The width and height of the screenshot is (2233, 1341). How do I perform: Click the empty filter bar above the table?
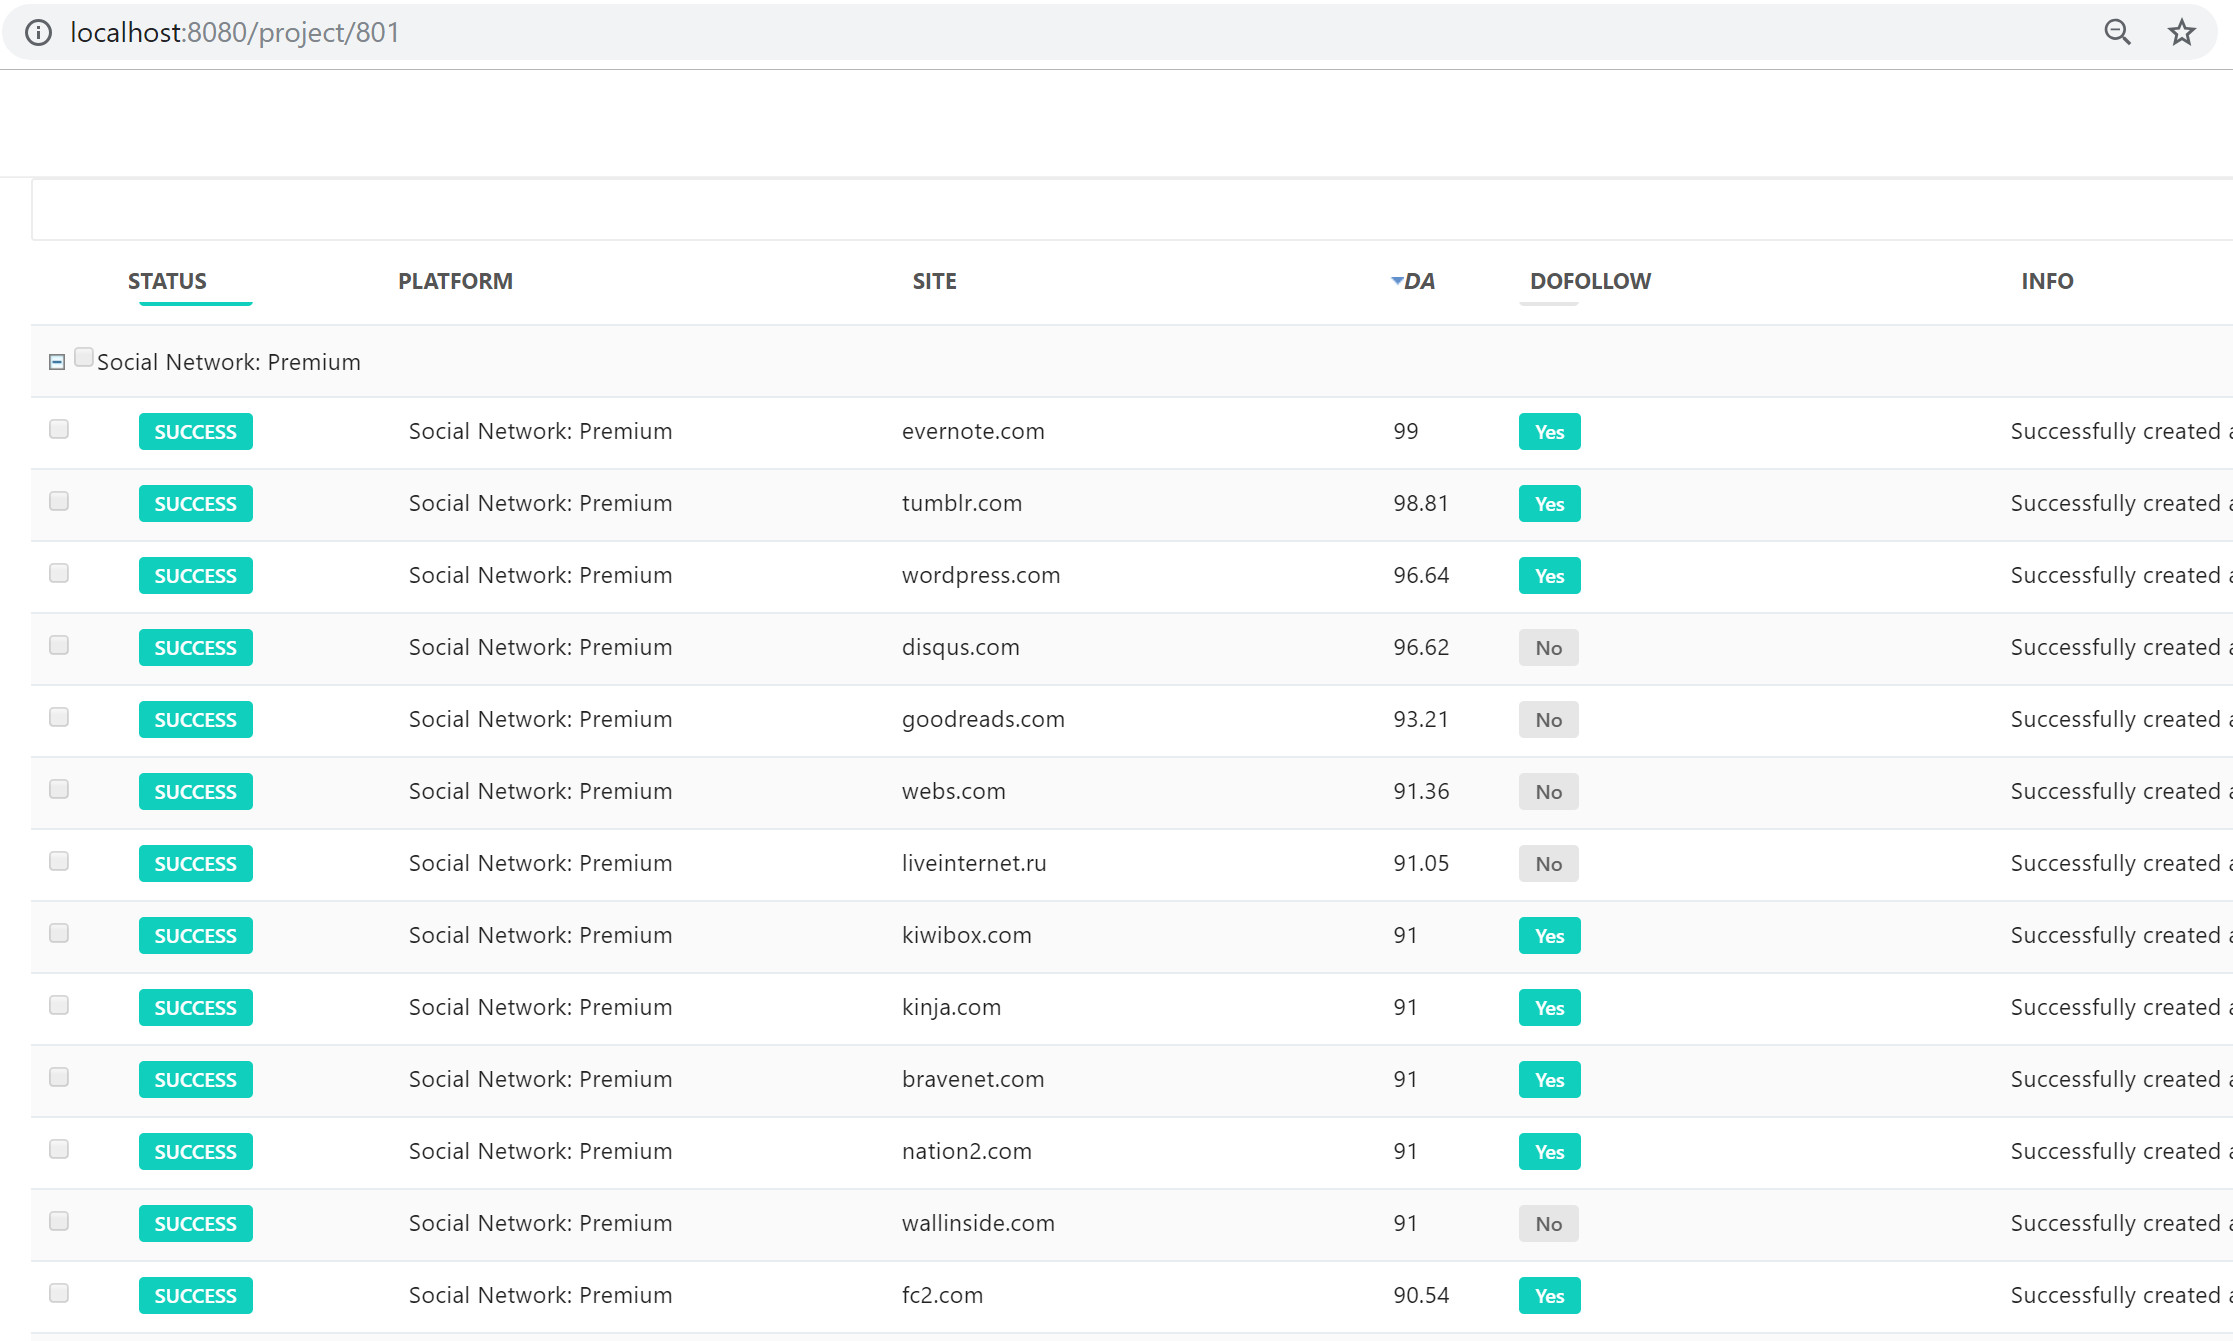[x=1132, y=210]
